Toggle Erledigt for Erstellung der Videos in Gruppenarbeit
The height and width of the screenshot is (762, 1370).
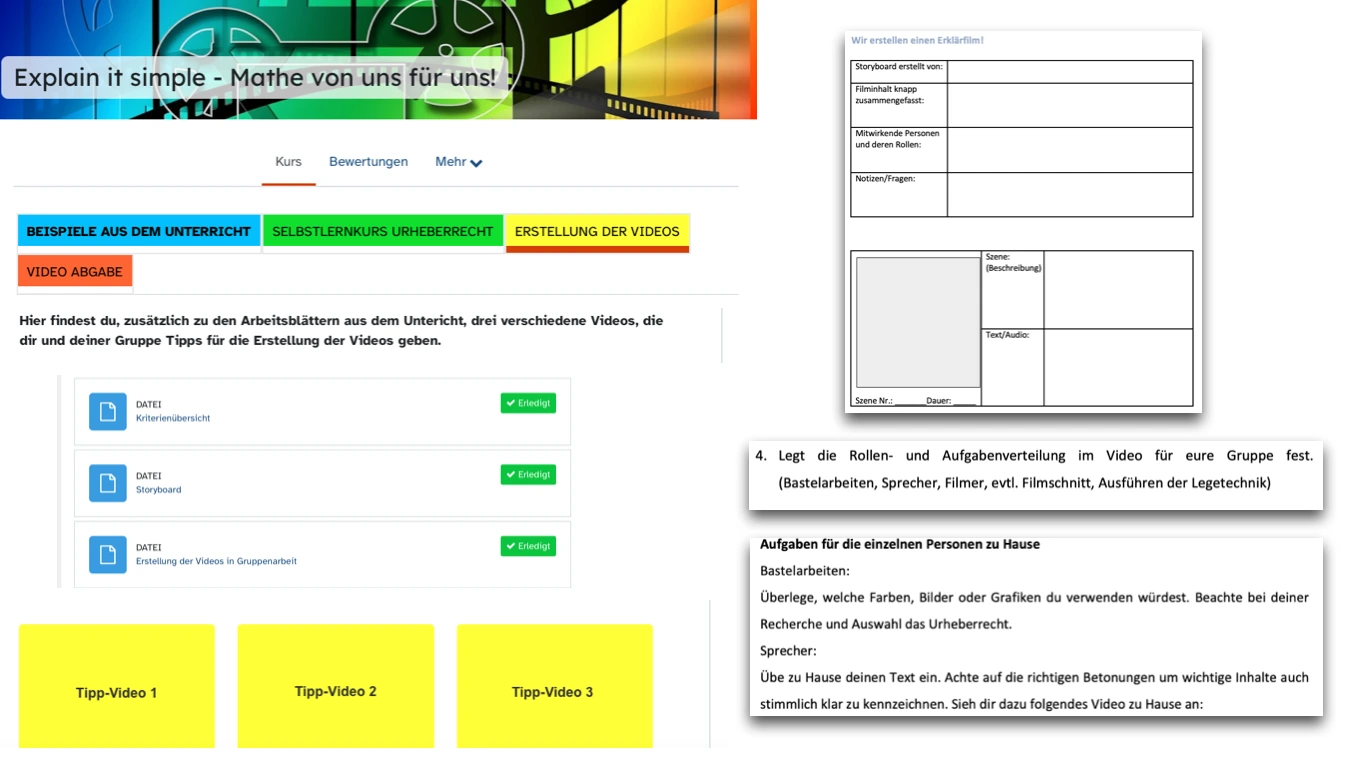(528, 547)
